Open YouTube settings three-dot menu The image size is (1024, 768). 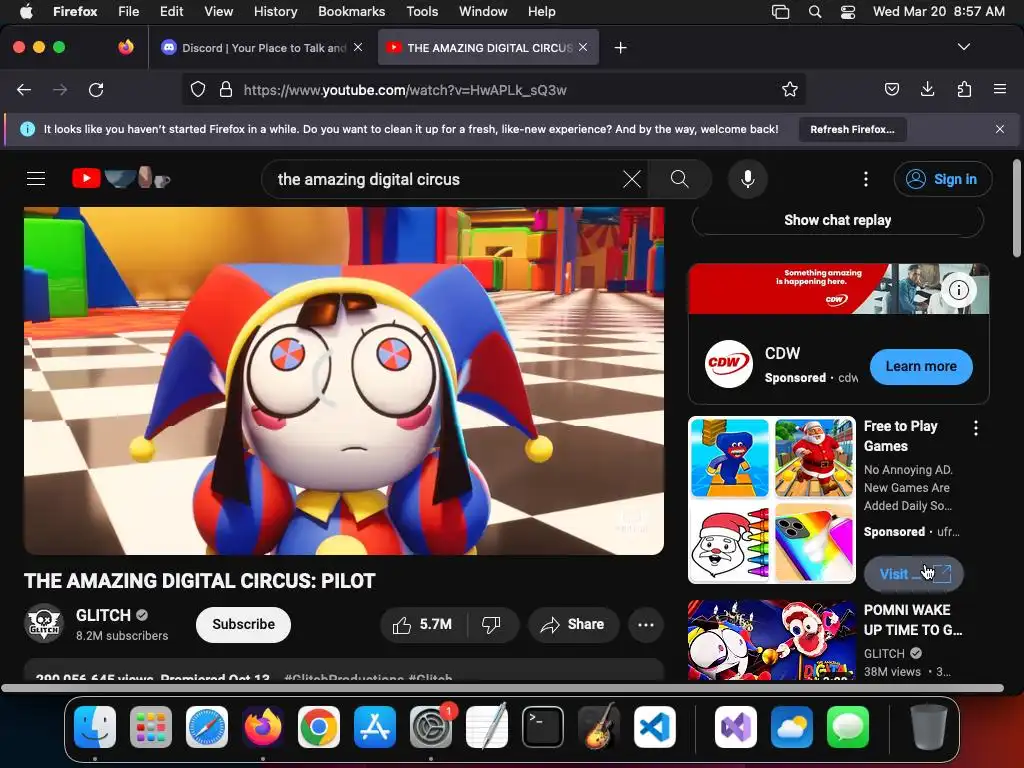866,179
